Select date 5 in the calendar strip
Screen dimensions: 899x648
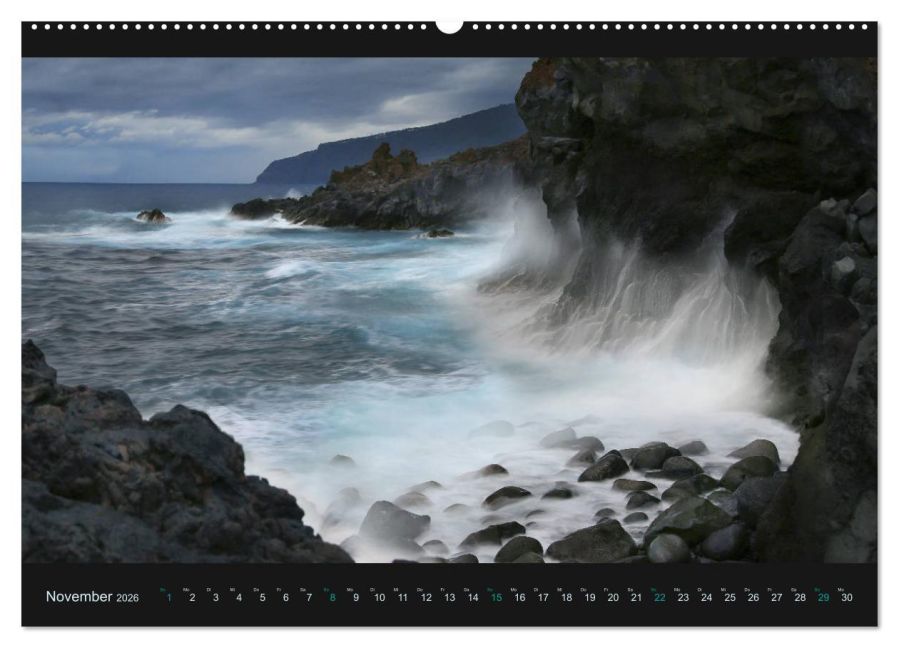pyautogui.click(x=262, y=598)
